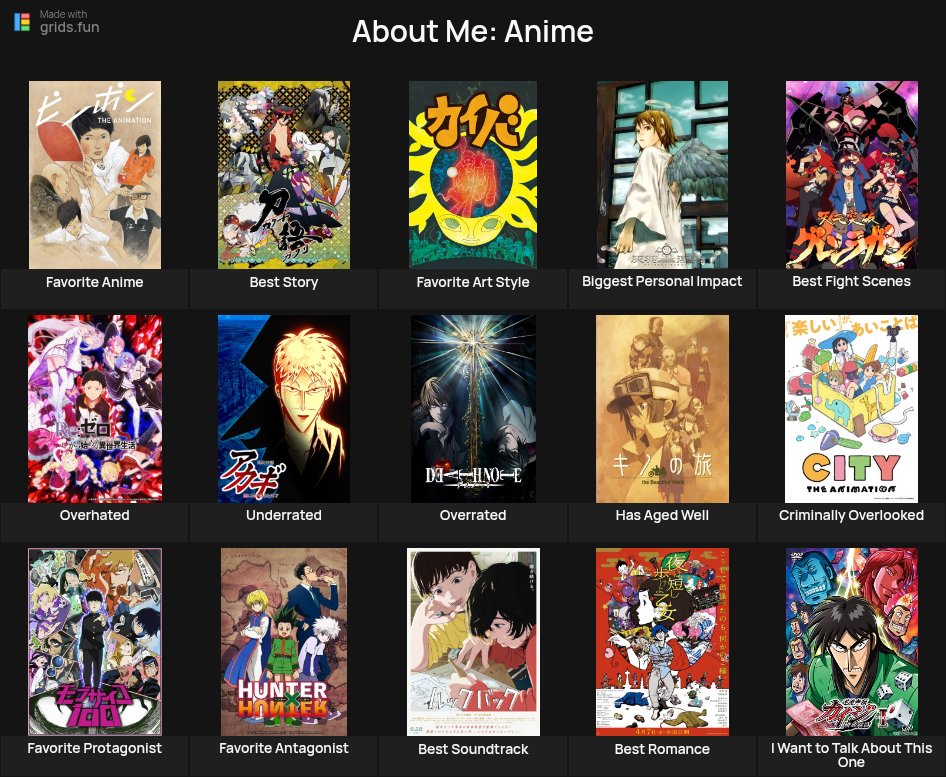Open the Akagi poster thumbnail
This screenshot has height=777, width=946.
point(284,408)
